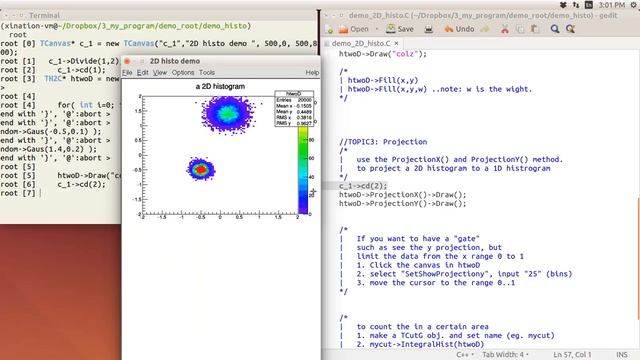
Task: Click the Redo arrow in gedit's toolbar
Action: (x=485, y=29)
